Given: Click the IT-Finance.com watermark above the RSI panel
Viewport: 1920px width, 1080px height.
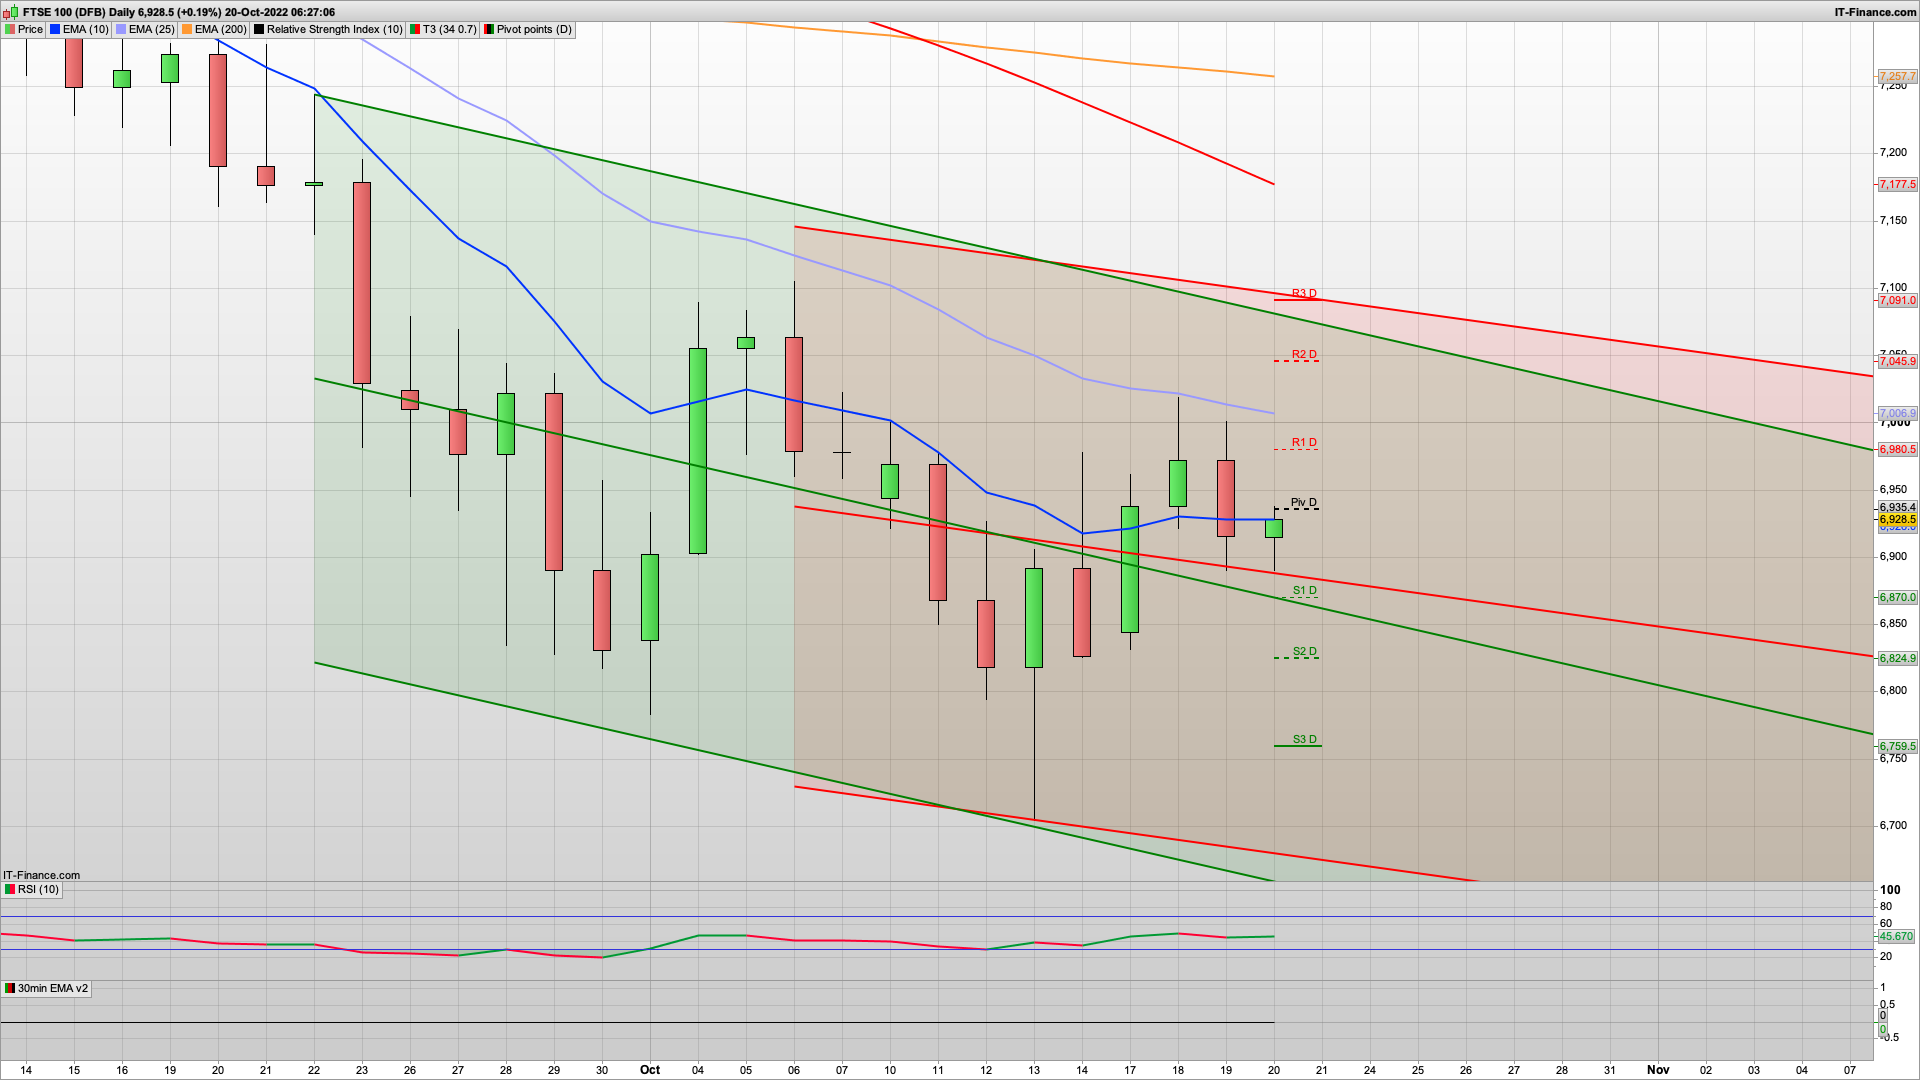Looking at the screenshot, I should 41,875.
